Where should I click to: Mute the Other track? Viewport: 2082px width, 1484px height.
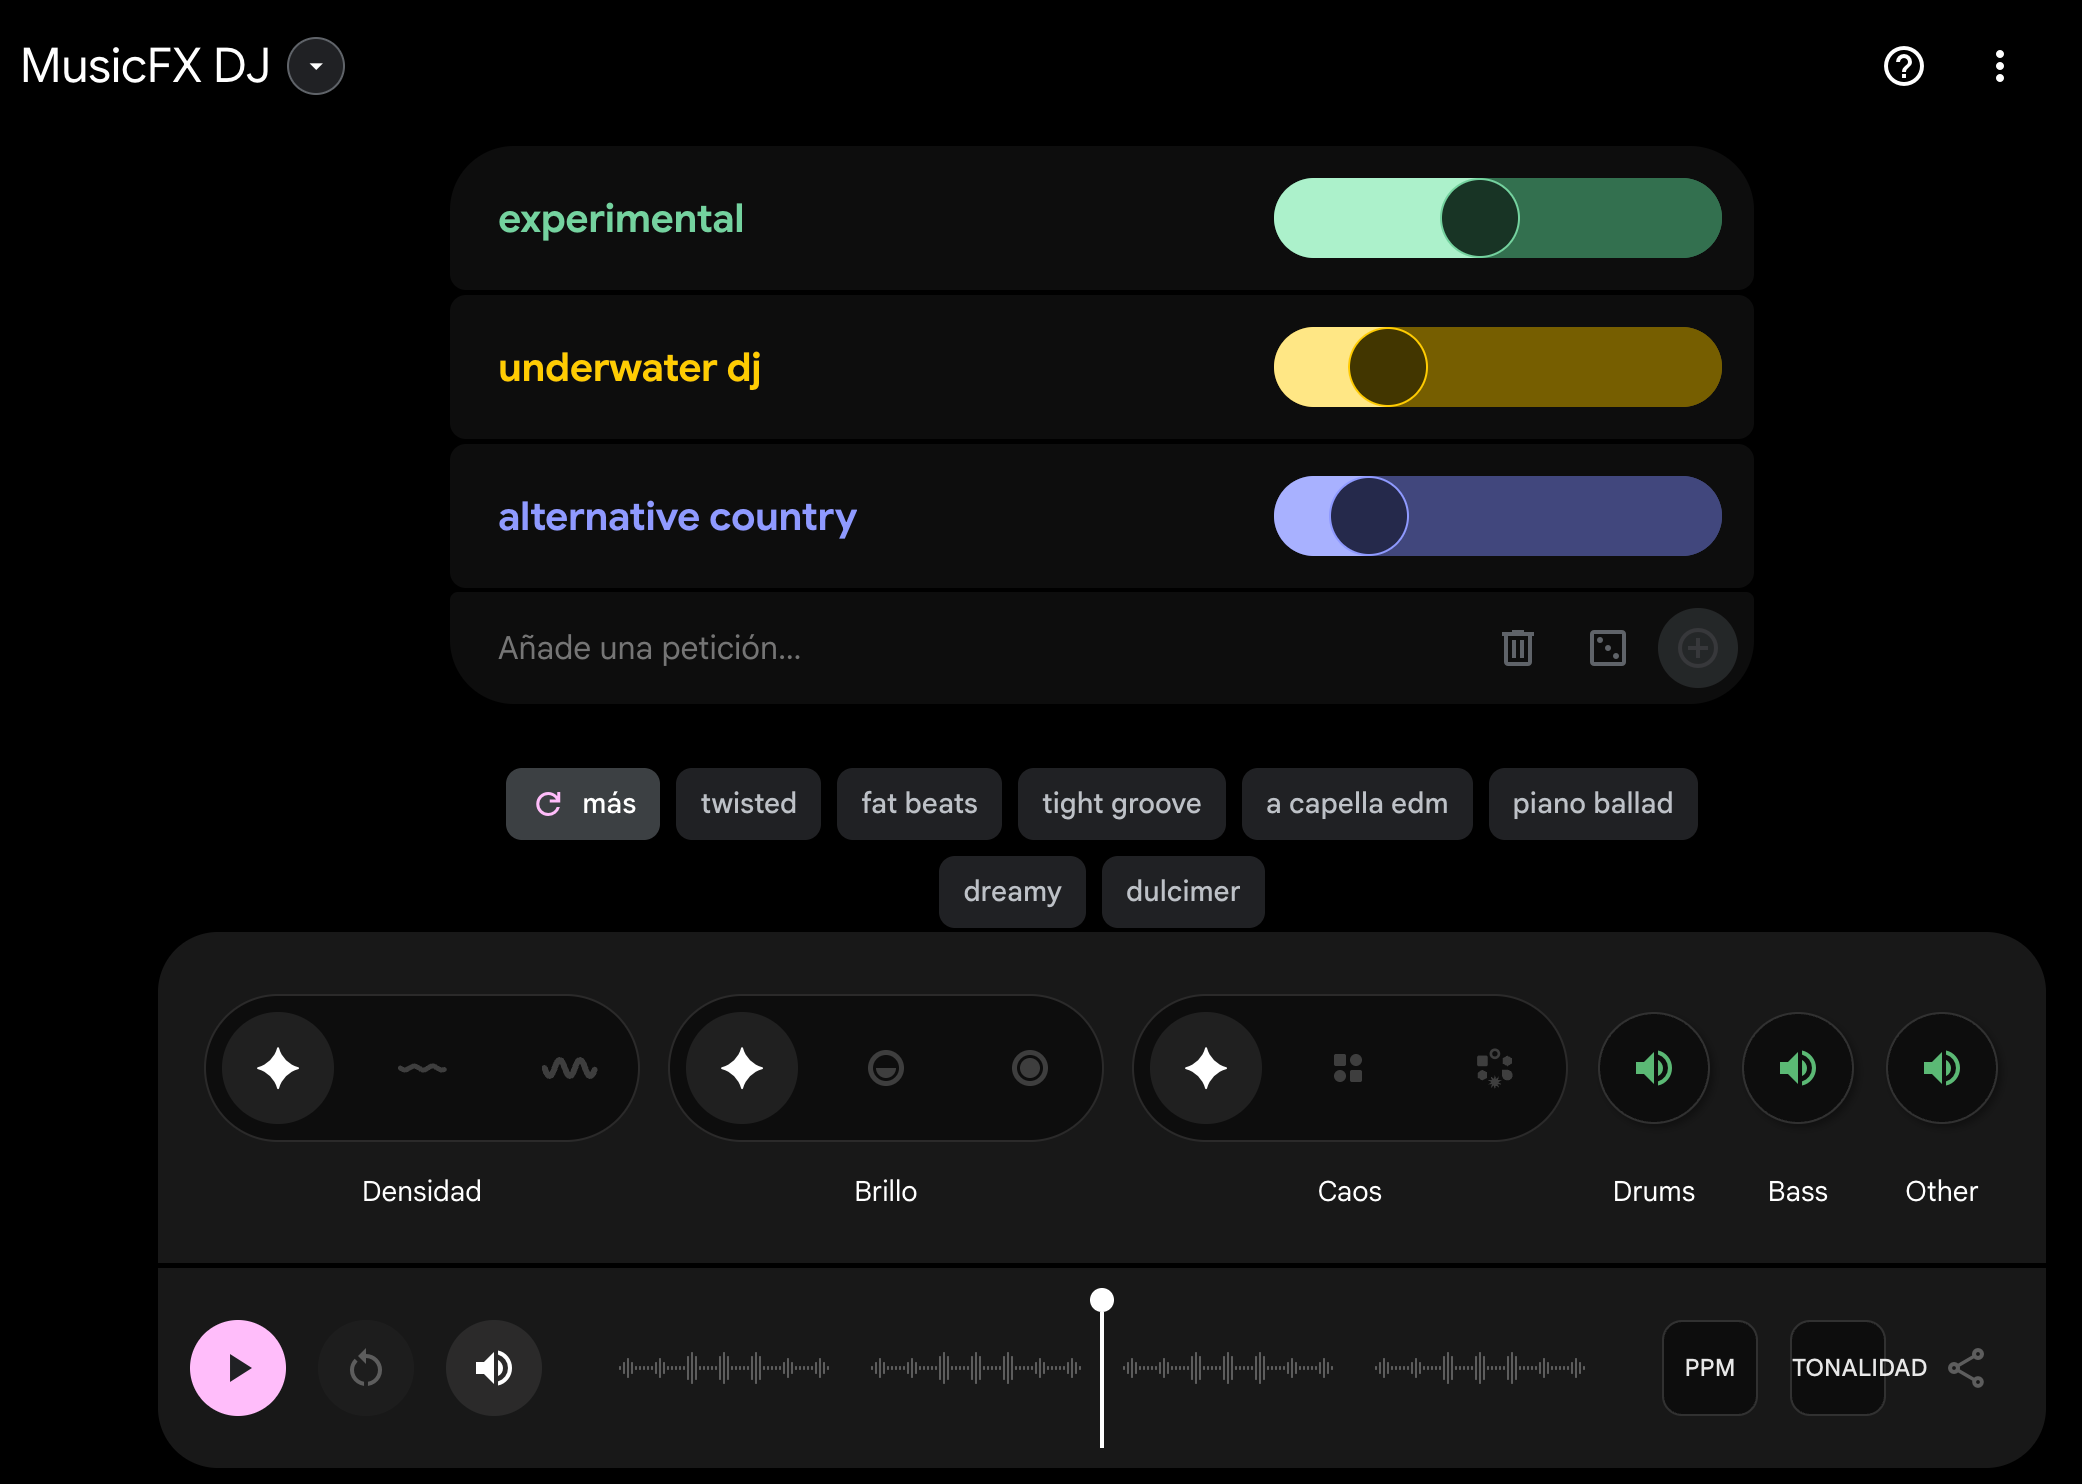click(x=1942, y=1068)
